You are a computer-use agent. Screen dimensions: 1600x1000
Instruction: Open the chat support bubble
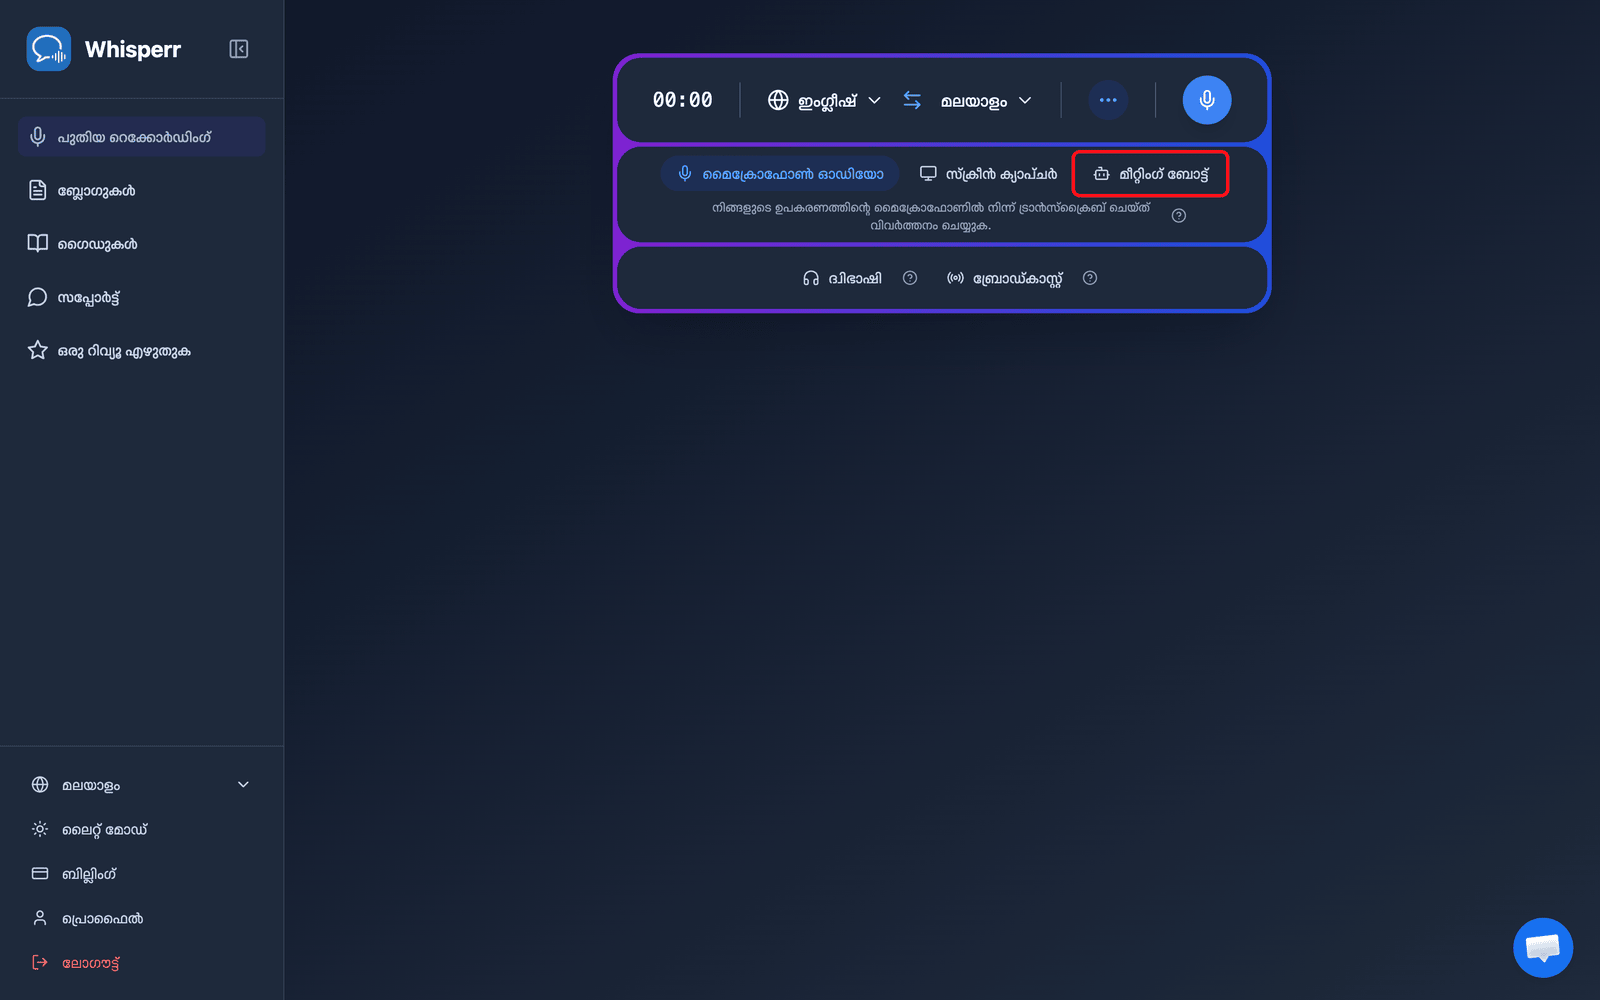click(x=1543, y=947)
